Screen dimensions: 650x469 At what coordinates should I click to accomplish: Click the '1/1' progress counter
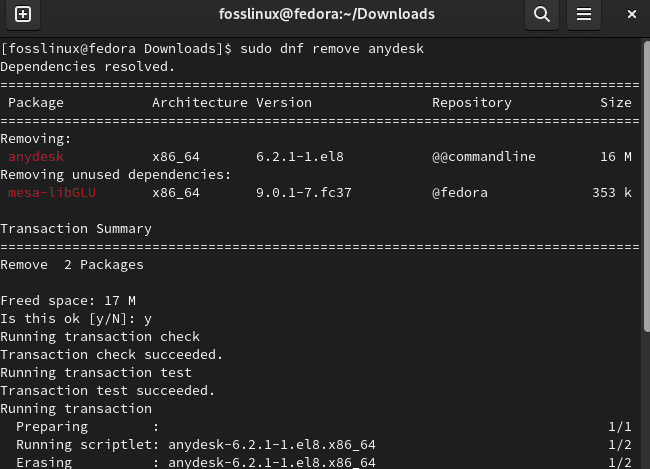[x=620, y=427]
